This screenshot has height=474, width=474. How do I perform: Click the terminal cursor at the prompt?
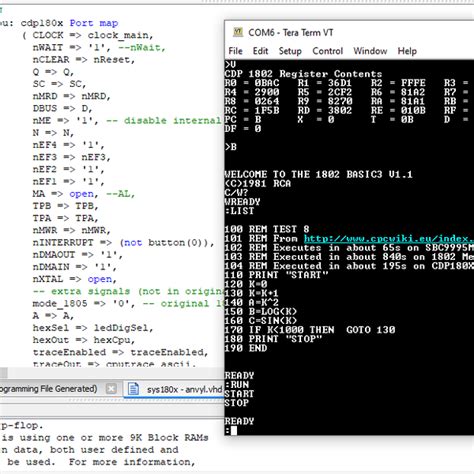(234, 431)
